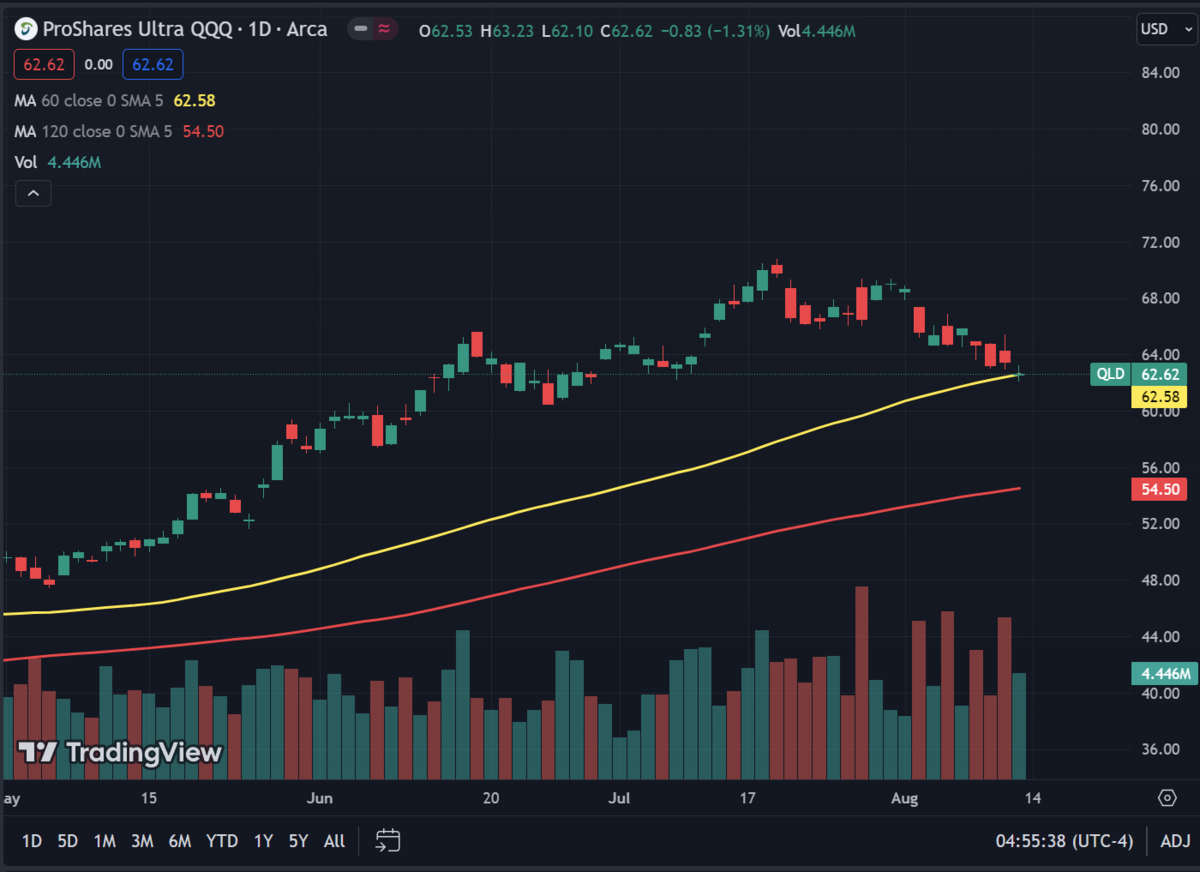
Task: Click the spread value 0.00
Action: pos(98,65)
